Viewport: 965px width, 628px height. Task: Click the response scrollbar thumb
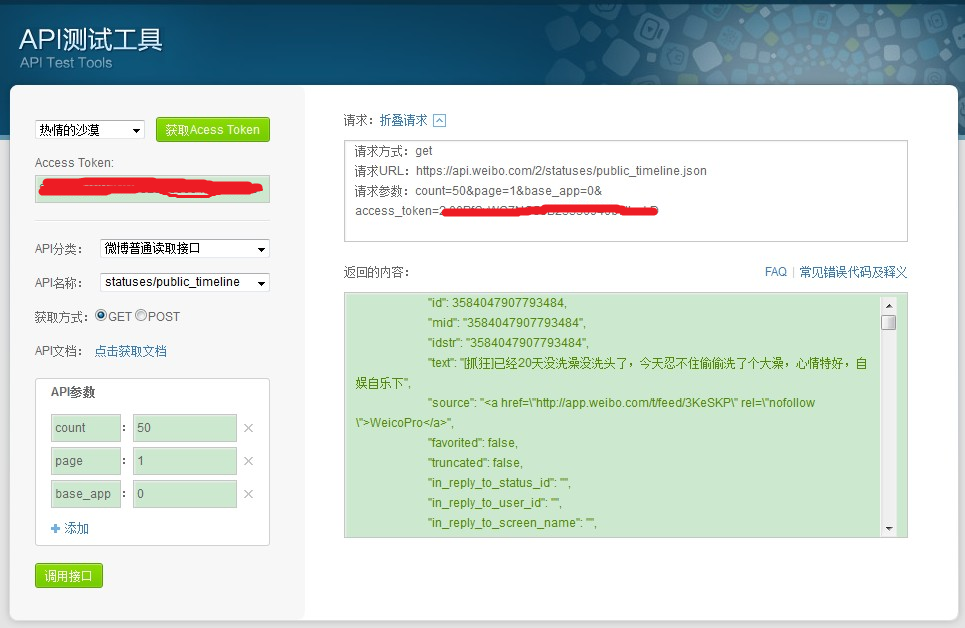889,323
